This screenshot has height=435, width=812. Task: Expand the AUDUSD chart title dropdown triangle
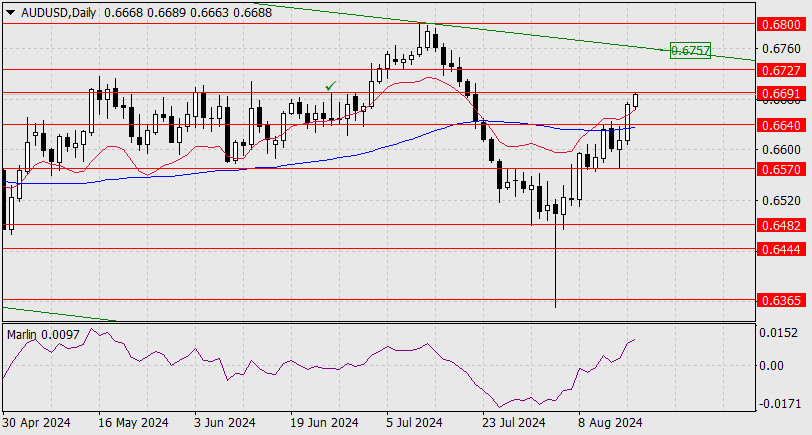(x=10, y=12)
